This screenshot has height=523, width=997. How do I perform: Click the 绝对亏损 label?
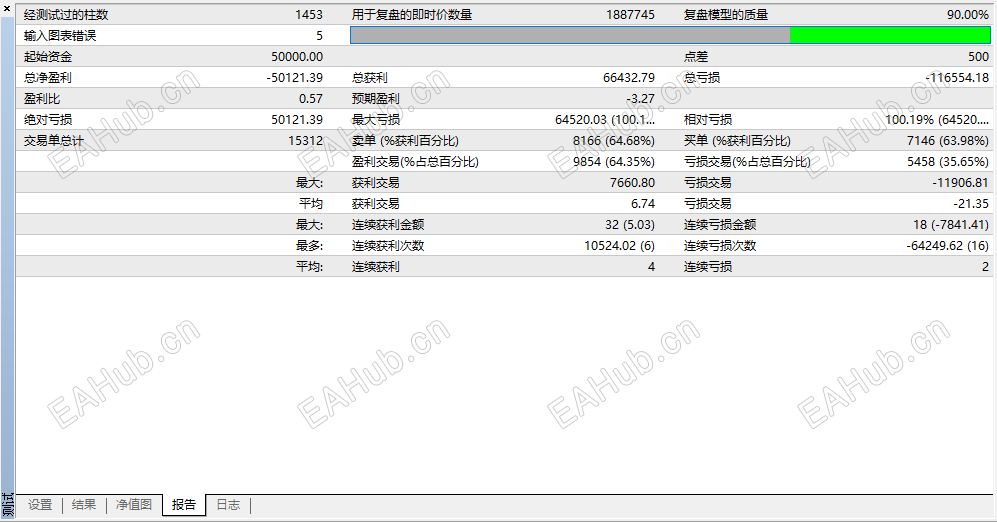click(x=48, y=119)
